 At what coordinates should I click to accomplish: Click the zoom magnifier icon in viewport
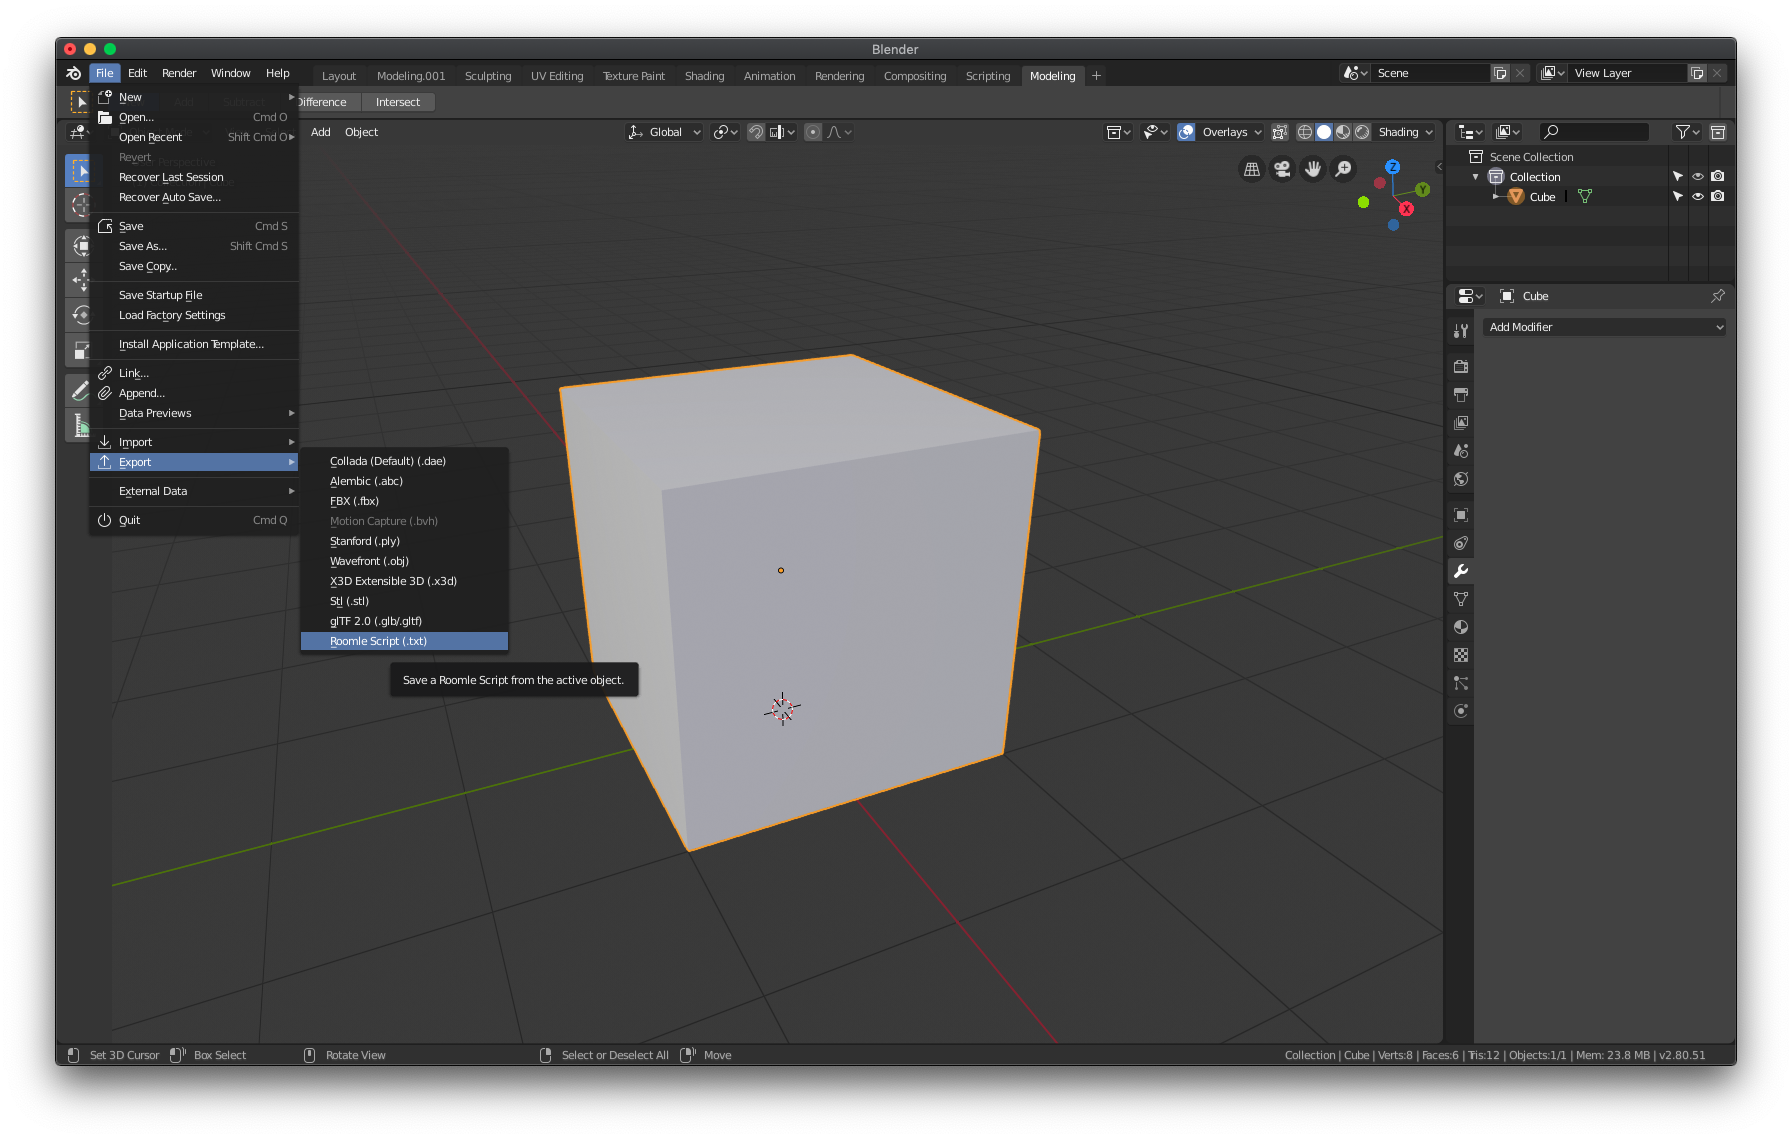click(x=1344, y=170)
